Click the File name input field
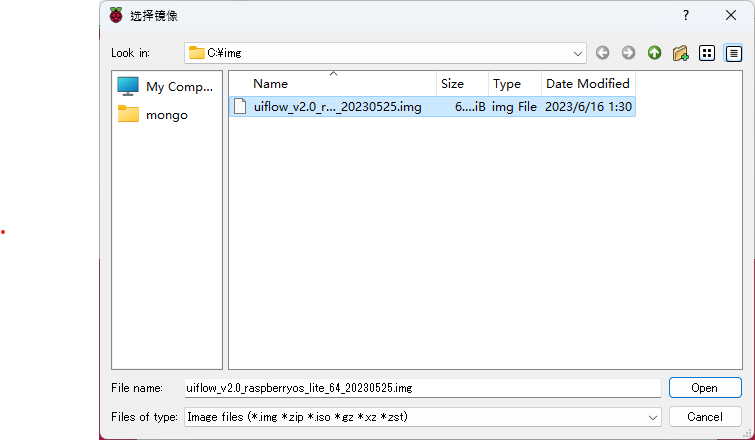This screenshot has width=755, height=440. click(422, 388)
